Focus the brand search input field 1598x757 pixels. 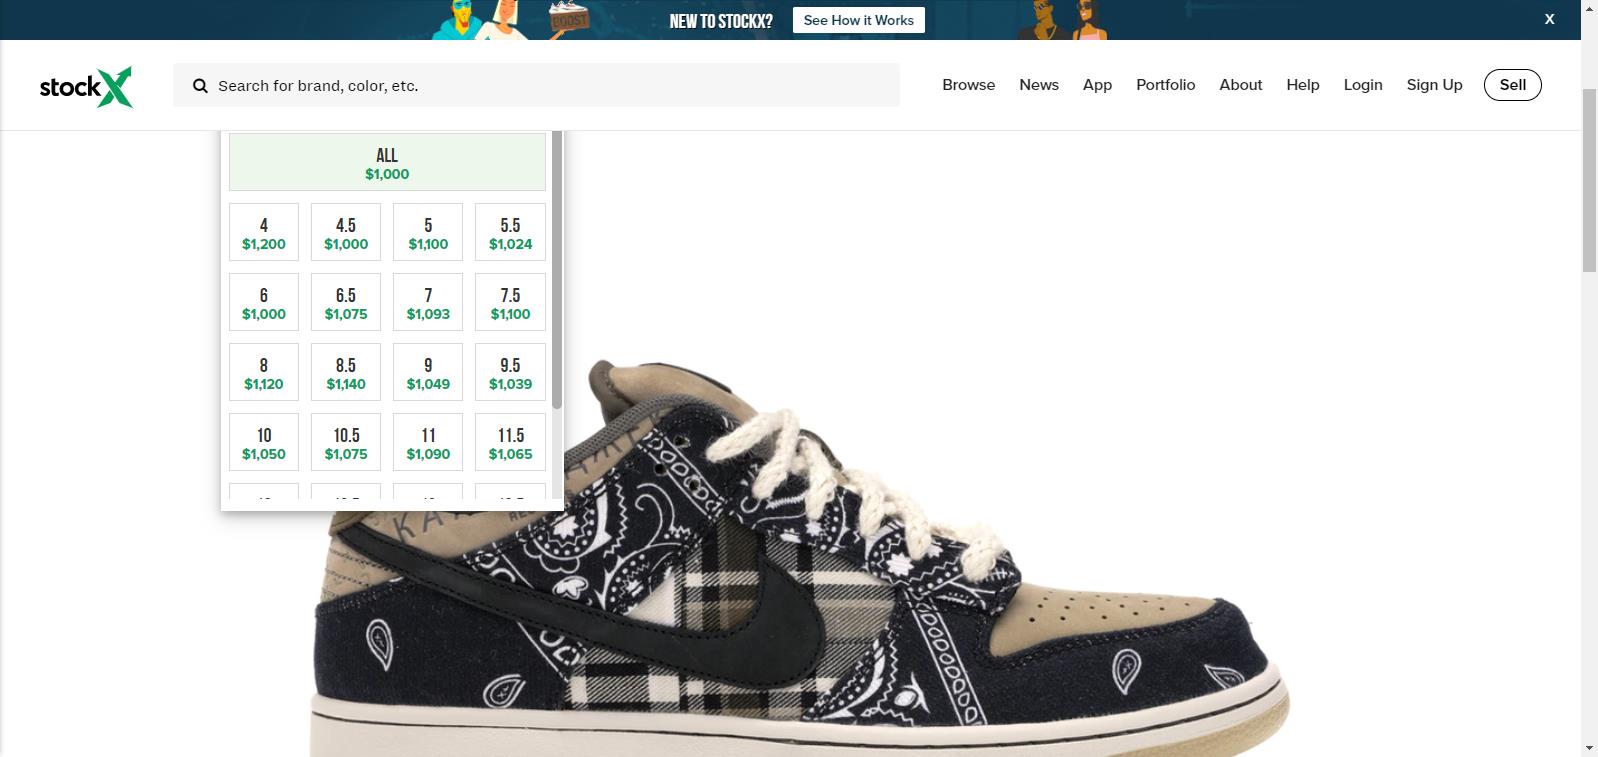point(550,86)
